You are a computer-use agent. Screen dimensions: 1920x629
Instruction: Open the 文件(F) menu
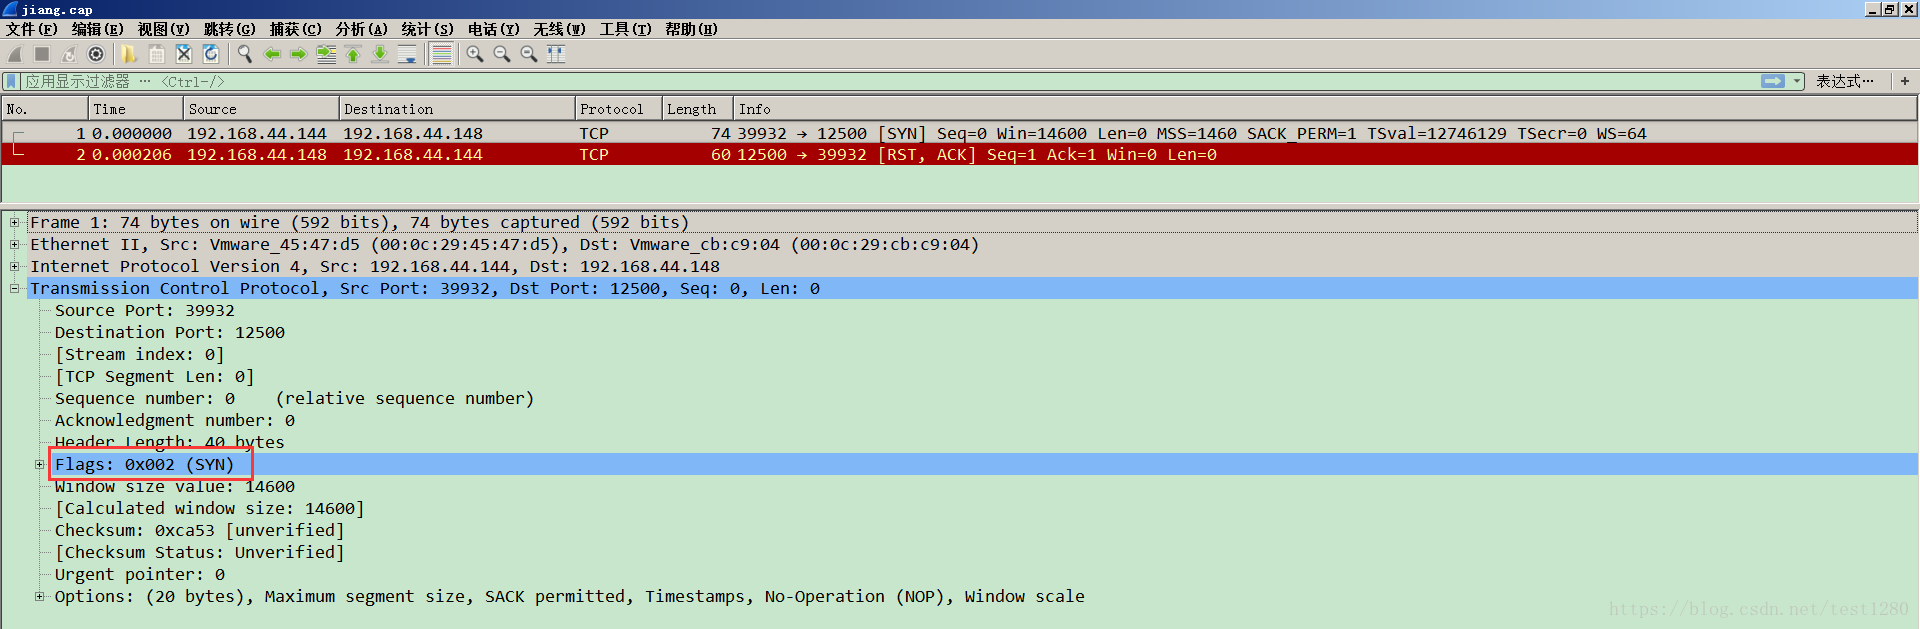(31, 29)
